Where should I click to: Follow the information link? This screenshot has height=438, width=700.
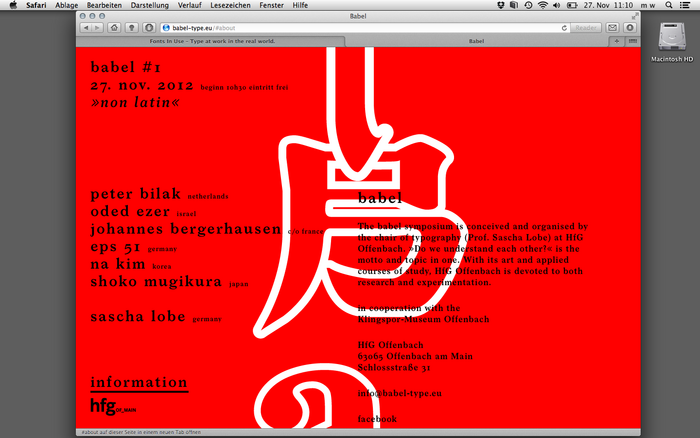(139, 383)
